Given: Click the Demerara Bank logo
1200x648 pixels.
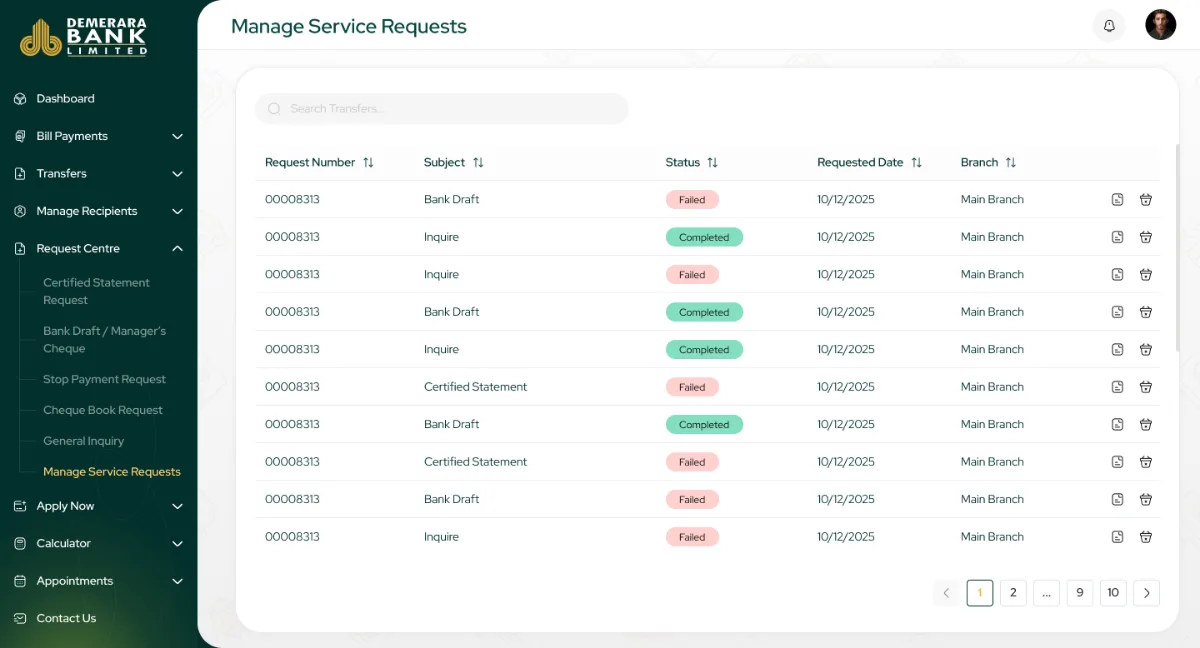Looking at the screenshot, I should click(84, 37).
